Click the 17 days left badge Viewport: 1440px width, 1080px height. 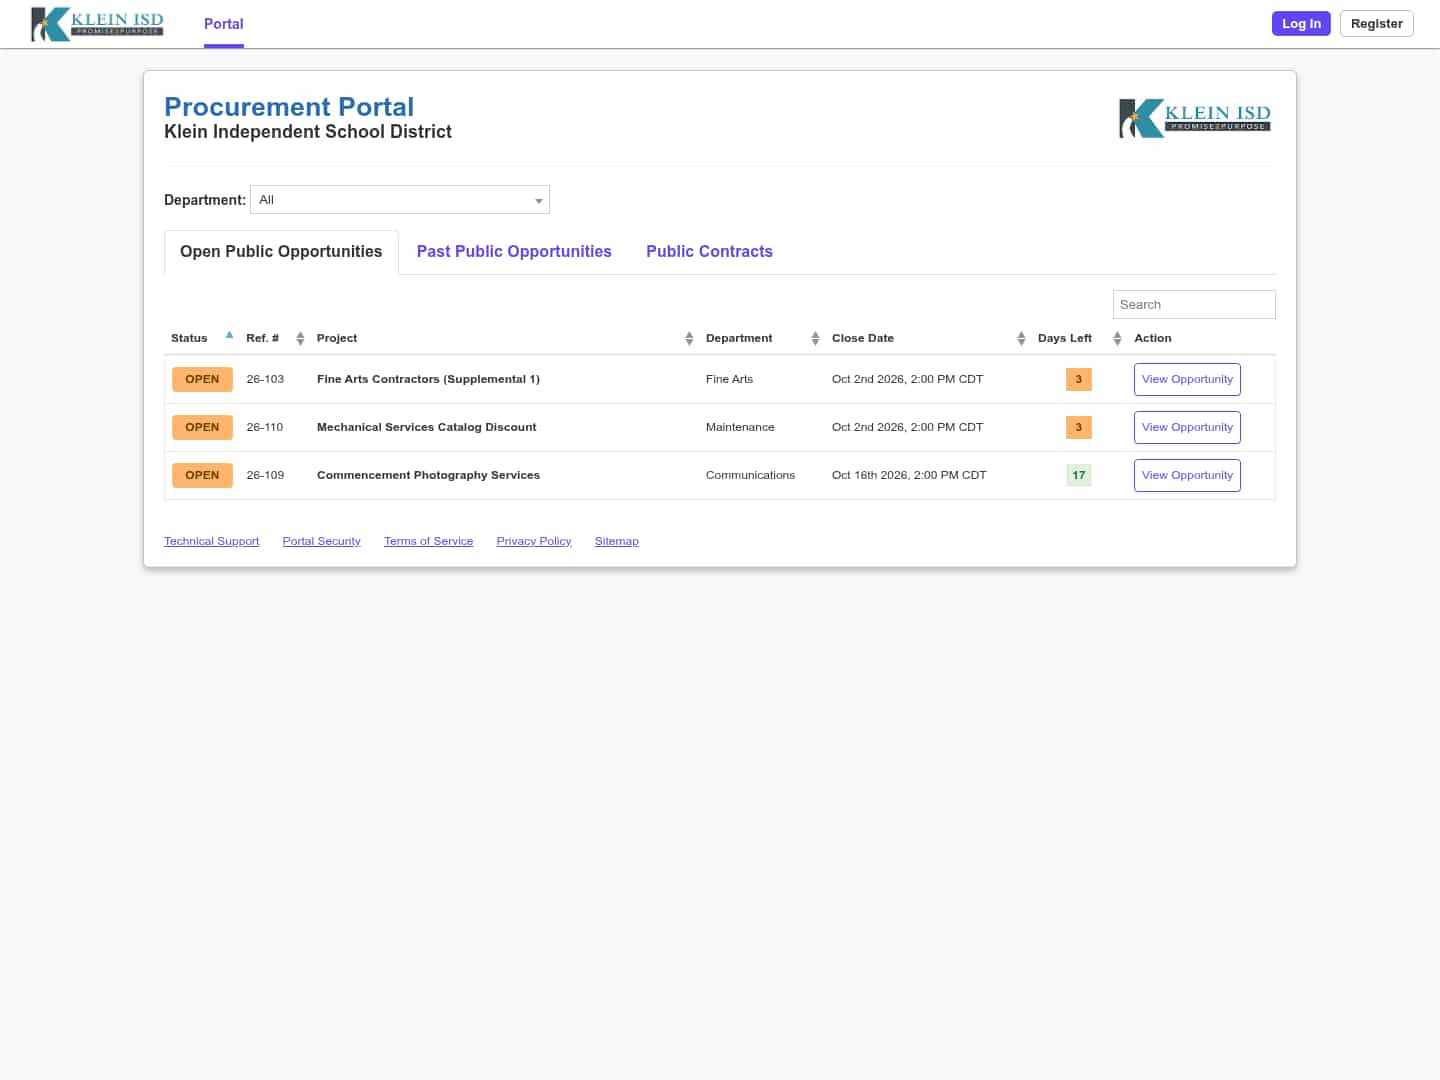1078,476
